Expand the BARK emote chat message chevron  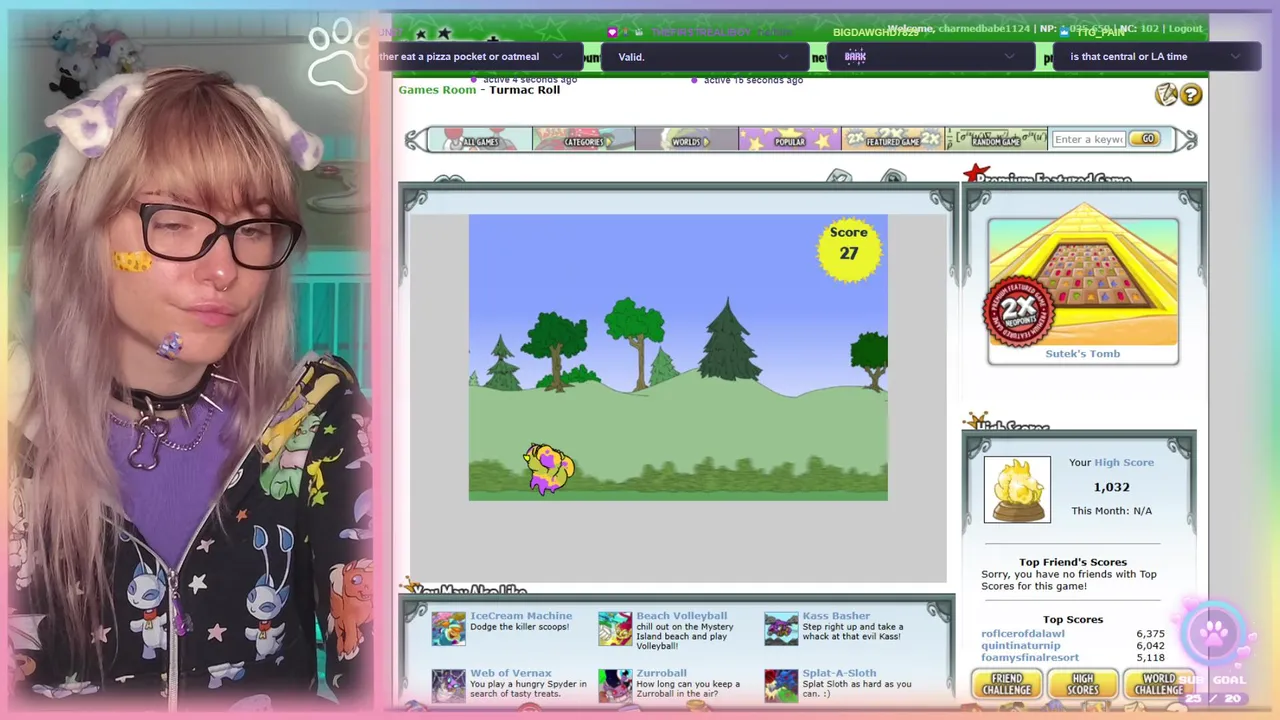[1009, 57]
